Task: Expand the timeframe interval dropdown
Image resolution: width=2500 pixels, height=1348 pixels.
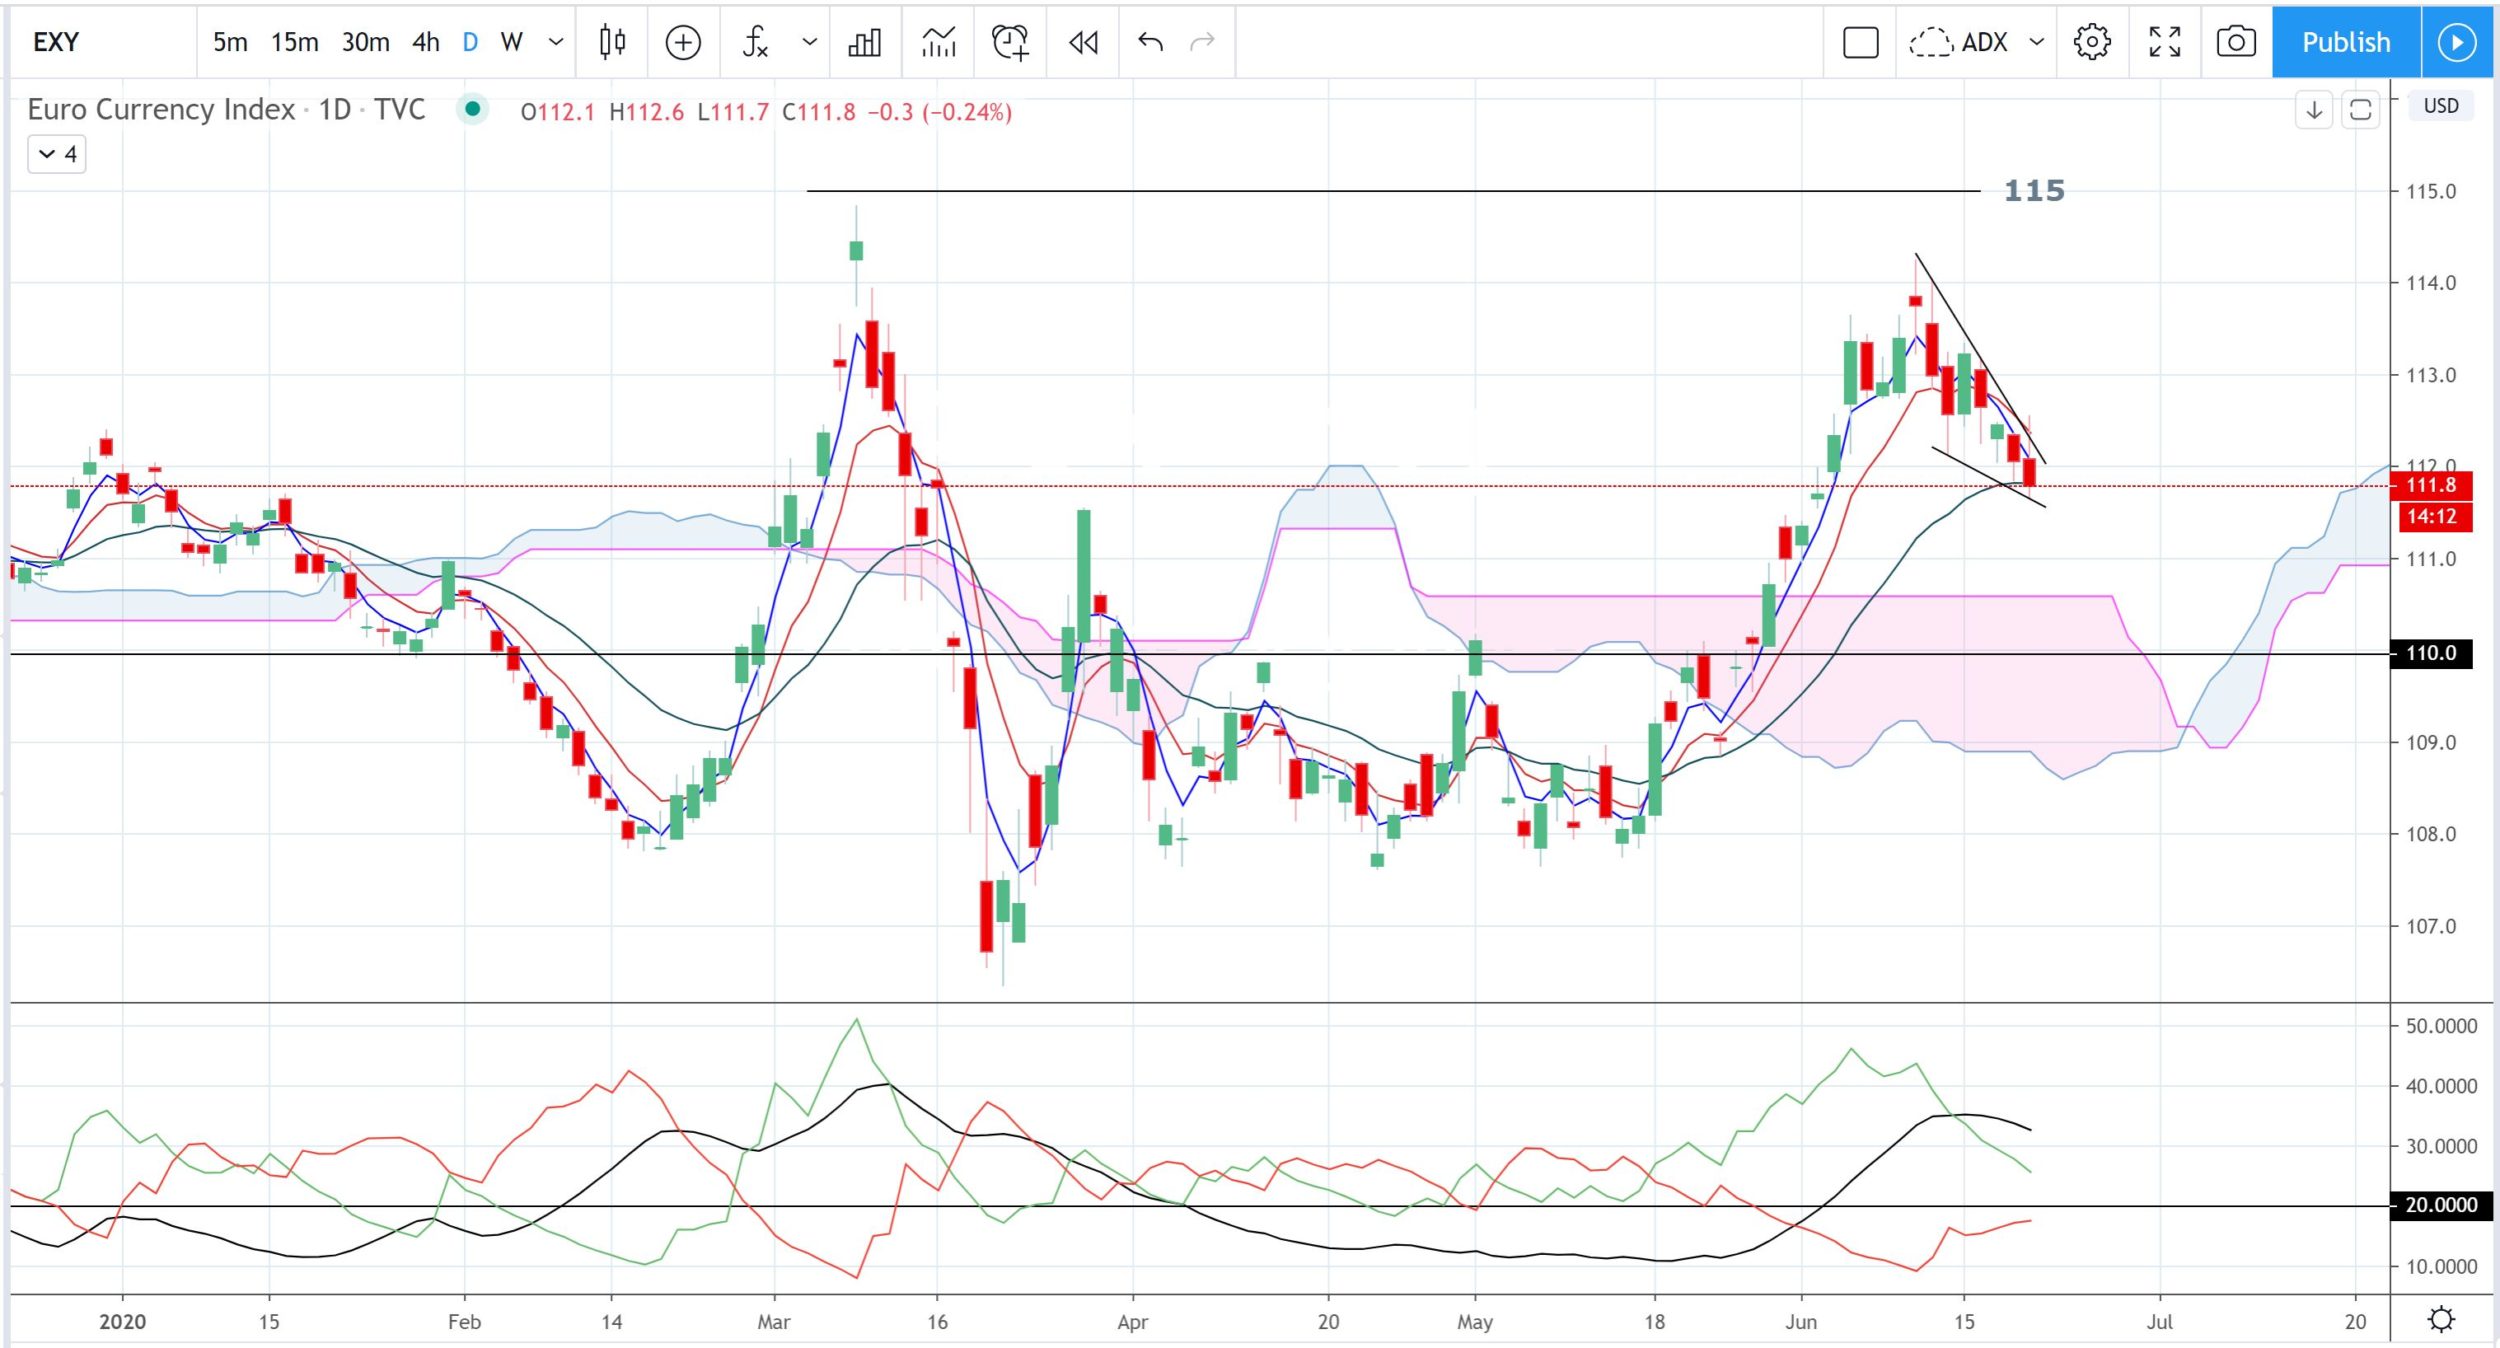Action: (x=556, y=42)
